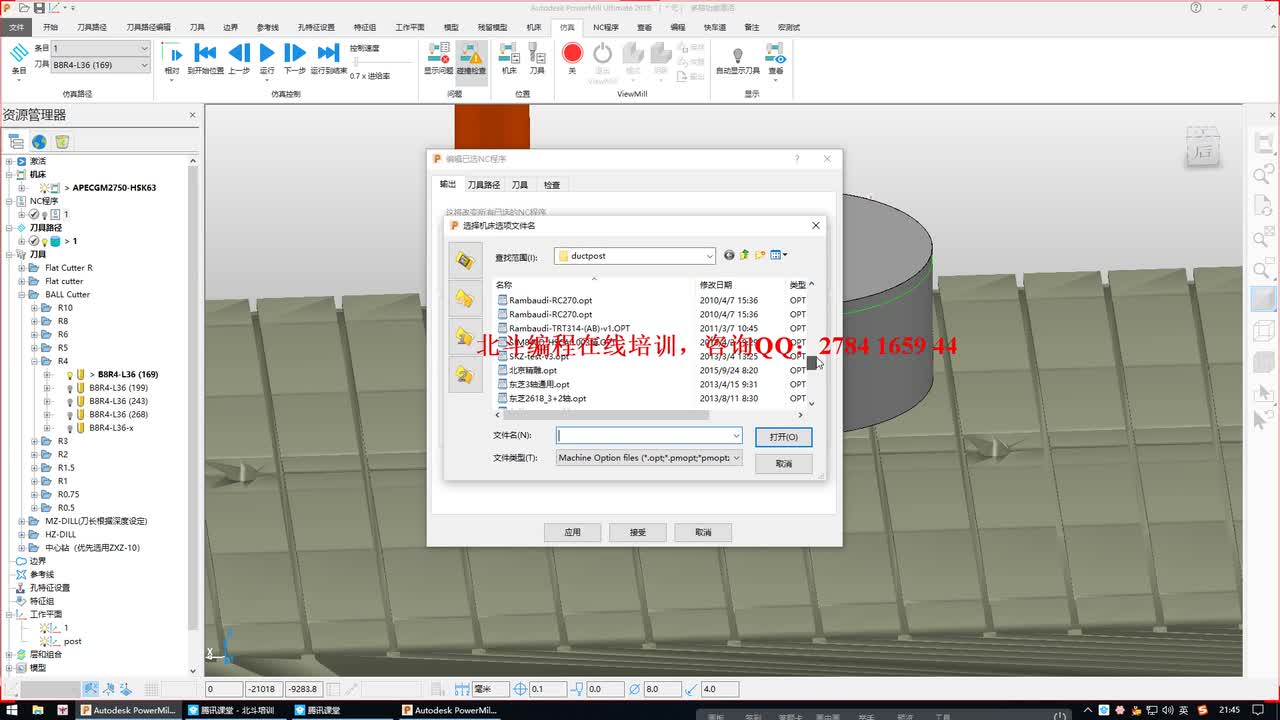This screenshot has height=720, width=1280.
Task: Select the post workplane item
Action: pyautogui.click(x=73, y=641)
